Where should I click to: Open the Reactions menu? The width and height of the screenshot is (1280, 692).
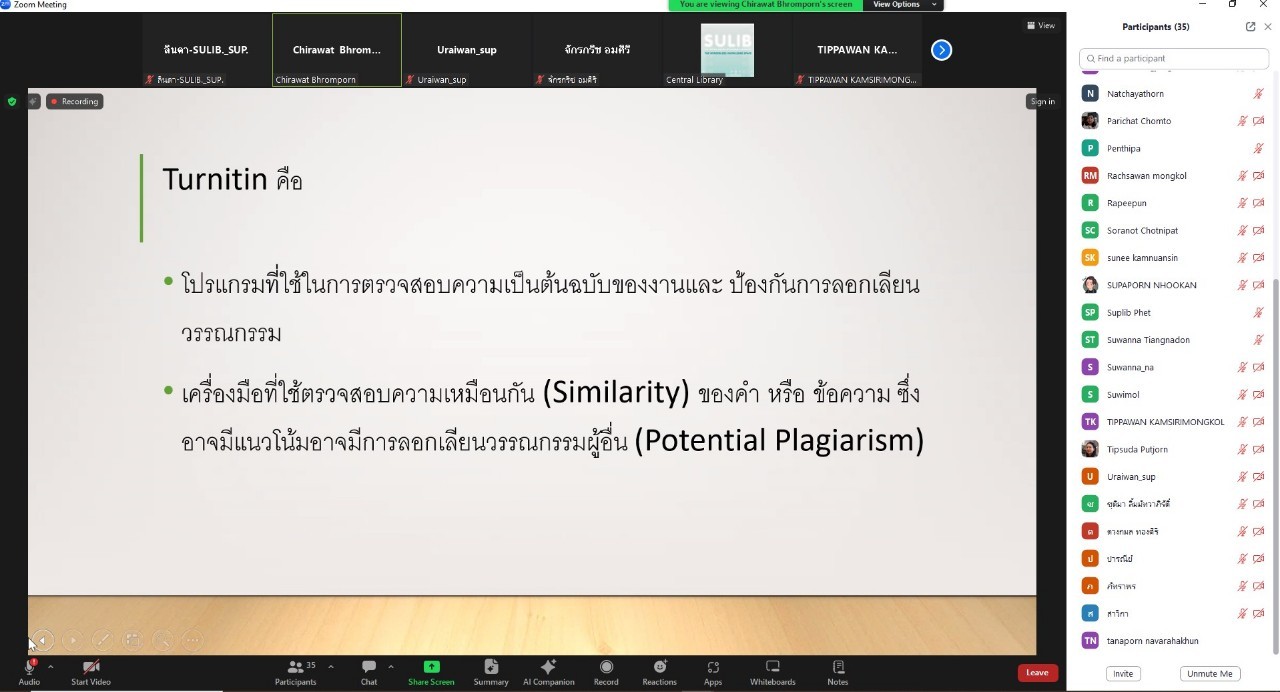coord(660,672)
